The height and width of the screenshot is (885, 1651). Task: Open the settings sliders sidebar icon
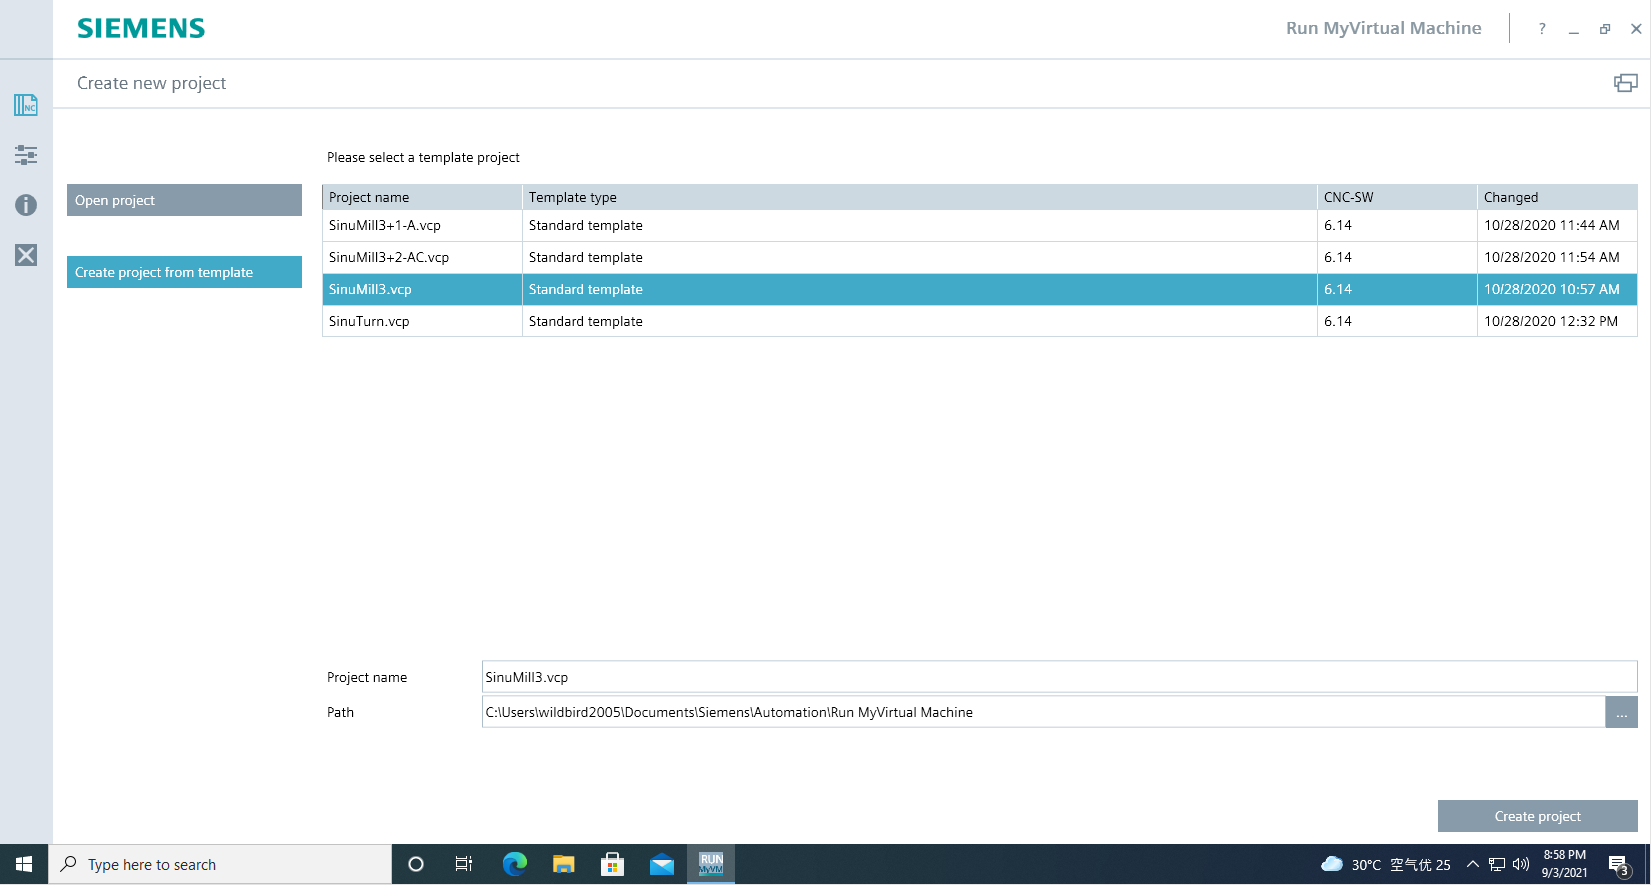tap(26, 155)
